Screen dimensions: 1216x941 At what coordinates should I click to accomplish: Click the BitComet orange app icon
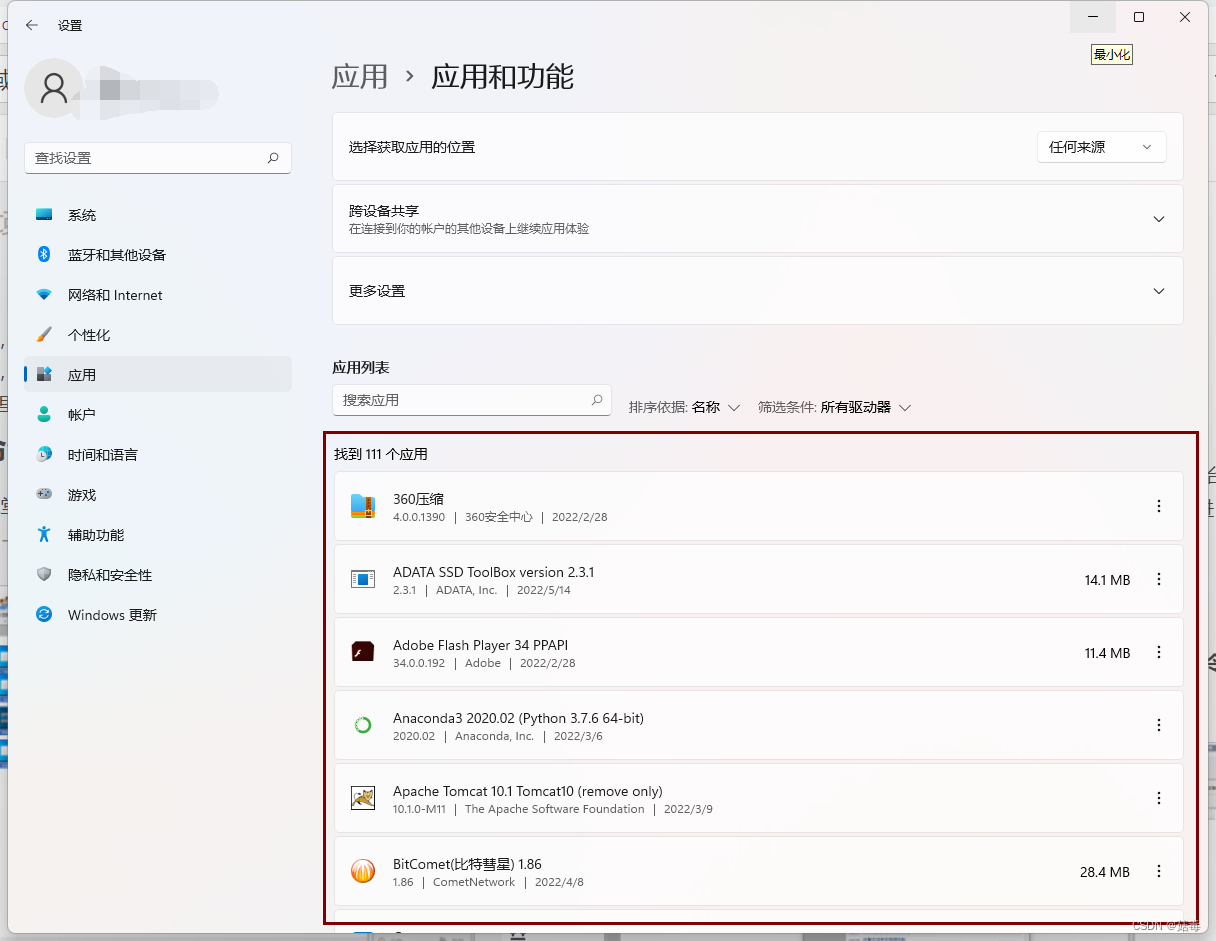[x=363, y=871]
